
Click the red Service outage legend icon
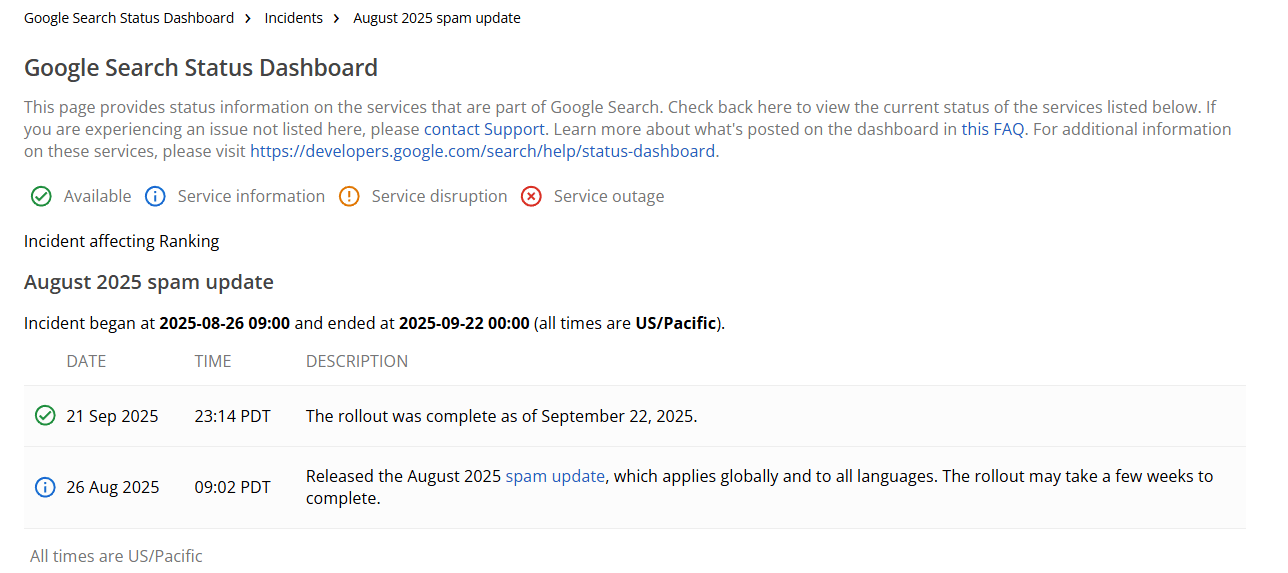(531, 197)
